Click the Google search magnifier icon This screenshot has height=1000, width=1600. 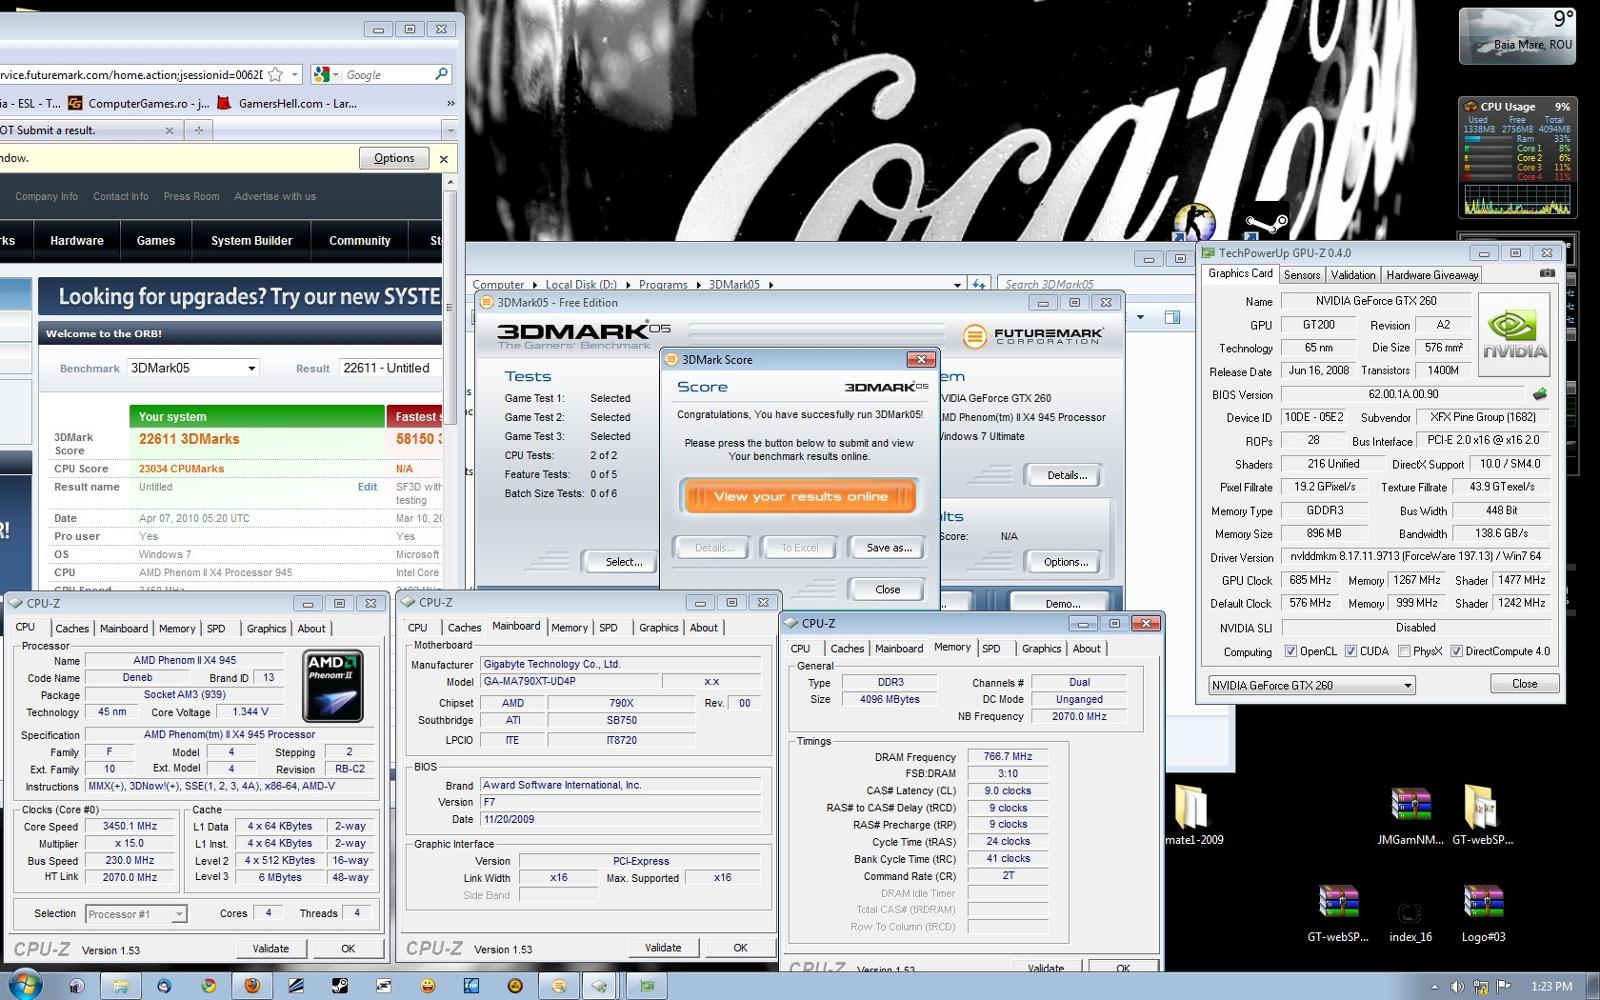tap(441, 74)
